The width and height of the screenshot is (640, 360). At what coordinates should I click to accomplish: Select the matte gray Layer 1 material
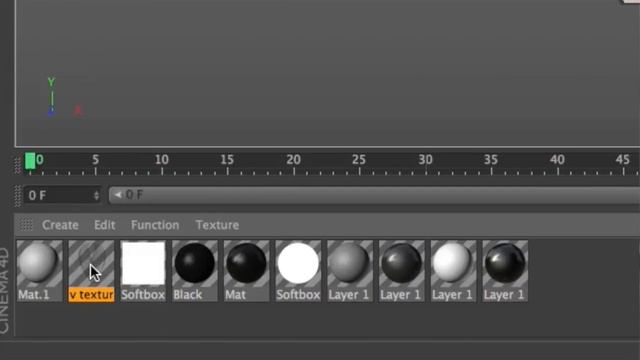(350, 271)
